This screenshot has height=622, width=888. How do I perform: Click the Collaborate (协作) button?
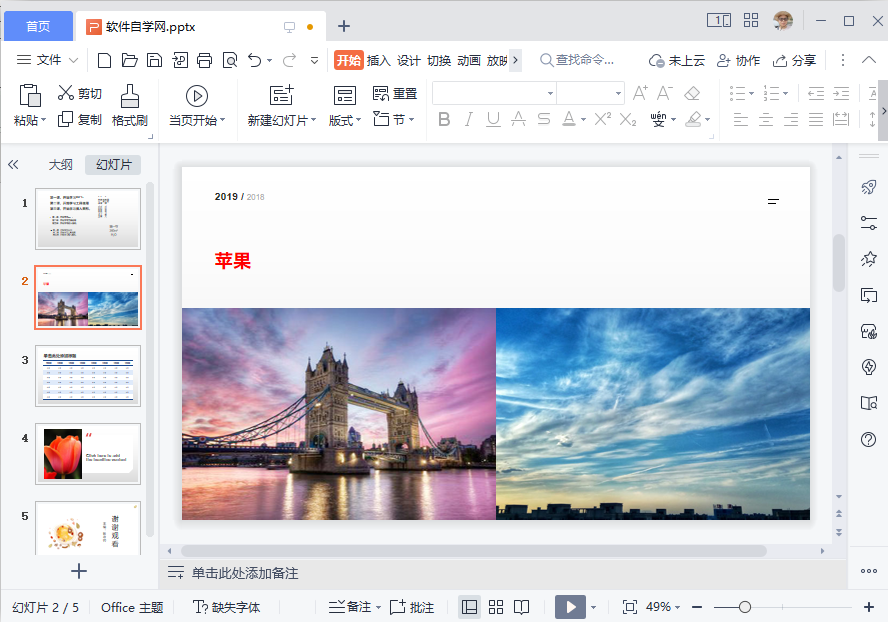(738, 60)
